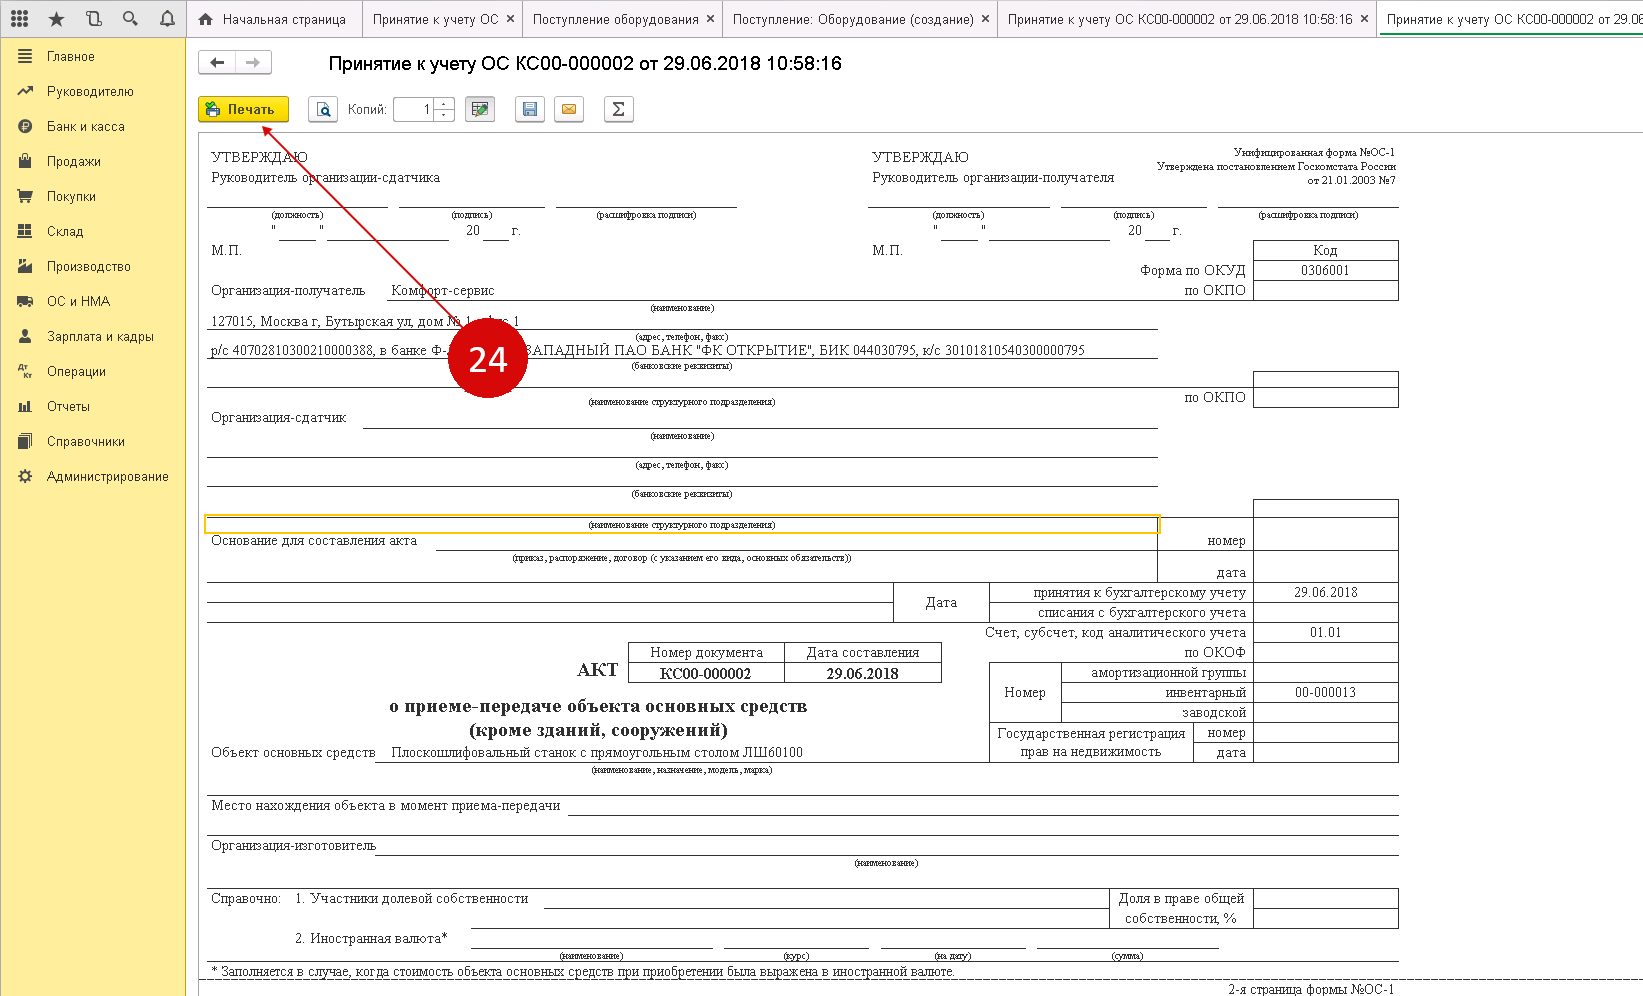This screenshot has width=1643, height=996.
Task: Click the 'Дата составления' value 29.06.2018
Action: point(862,673)
